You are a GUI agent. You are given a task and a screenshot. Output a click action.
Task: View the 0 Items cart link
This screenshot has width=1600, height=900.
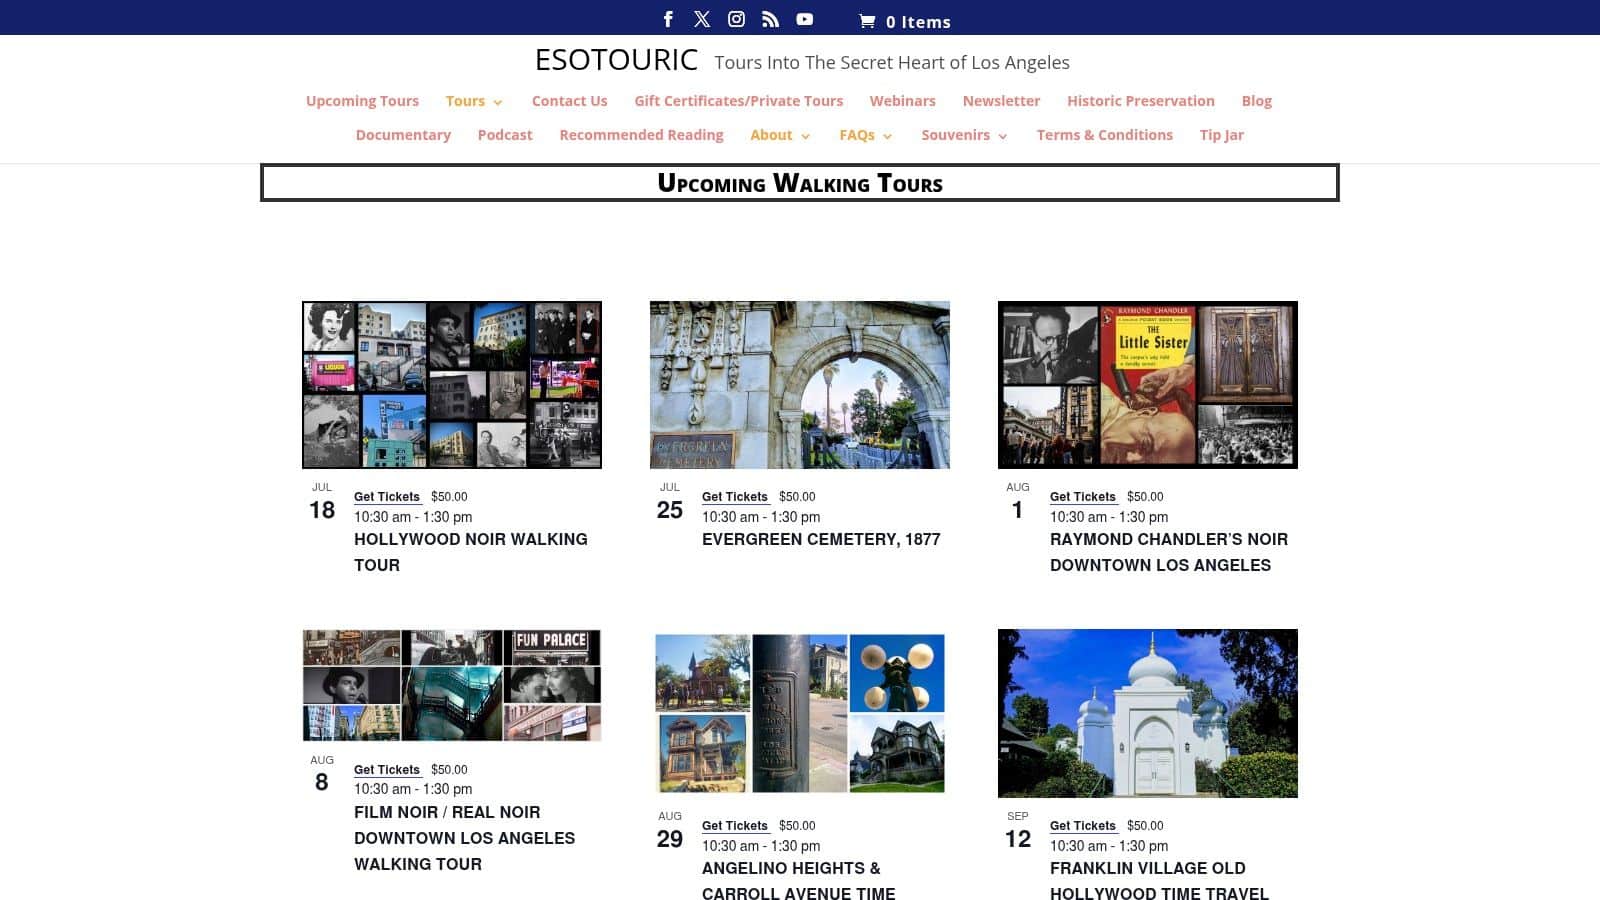tap(917, 22)
